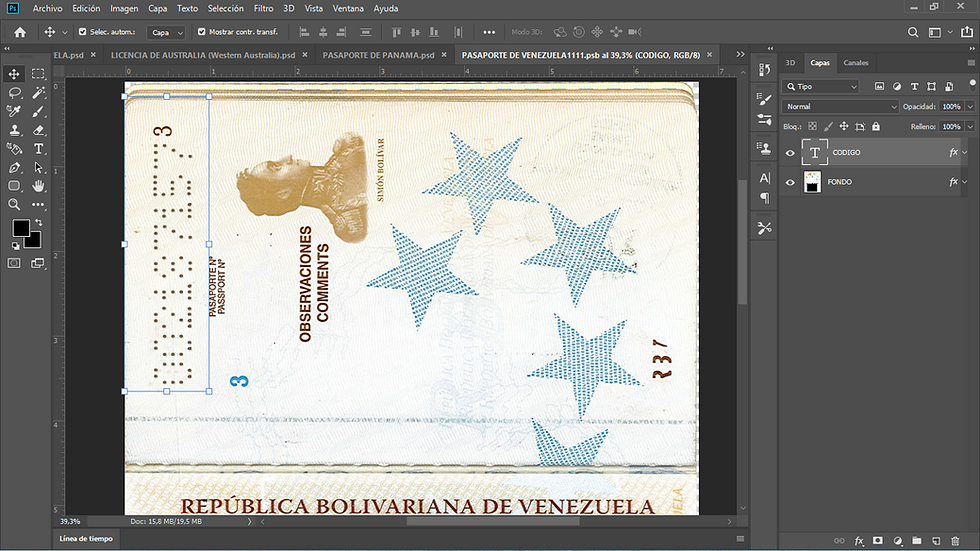980x551 pixels.
Task: Share the document via share icon
Action: pos(967,32)
